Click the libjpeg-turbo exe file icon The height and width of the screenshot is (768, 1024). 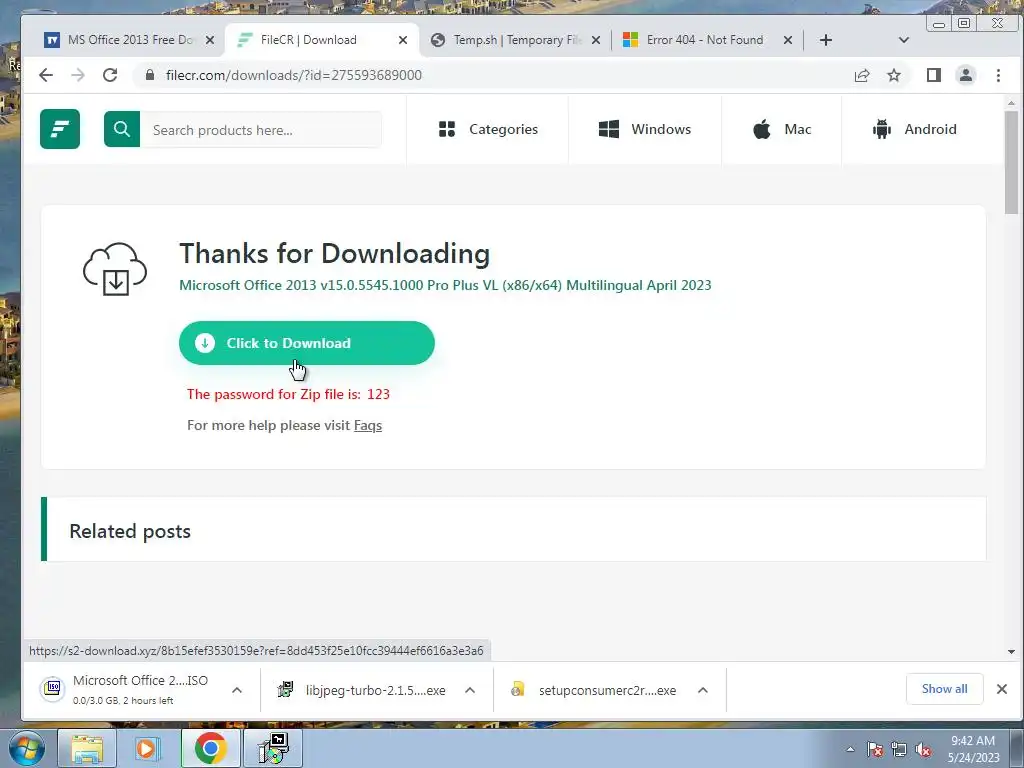click(x=285, y=690)
